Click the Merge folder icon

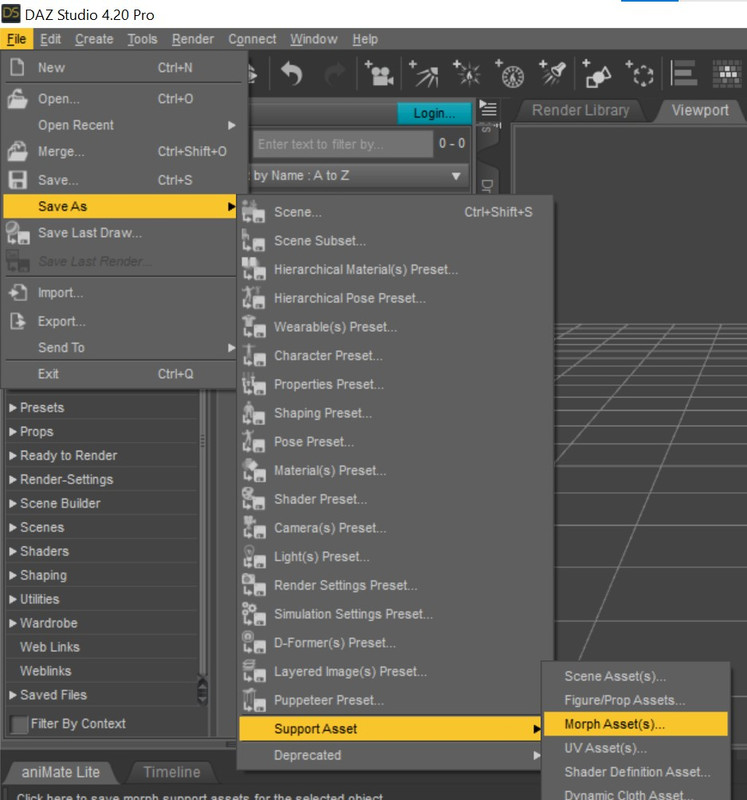tap(17, 151)
